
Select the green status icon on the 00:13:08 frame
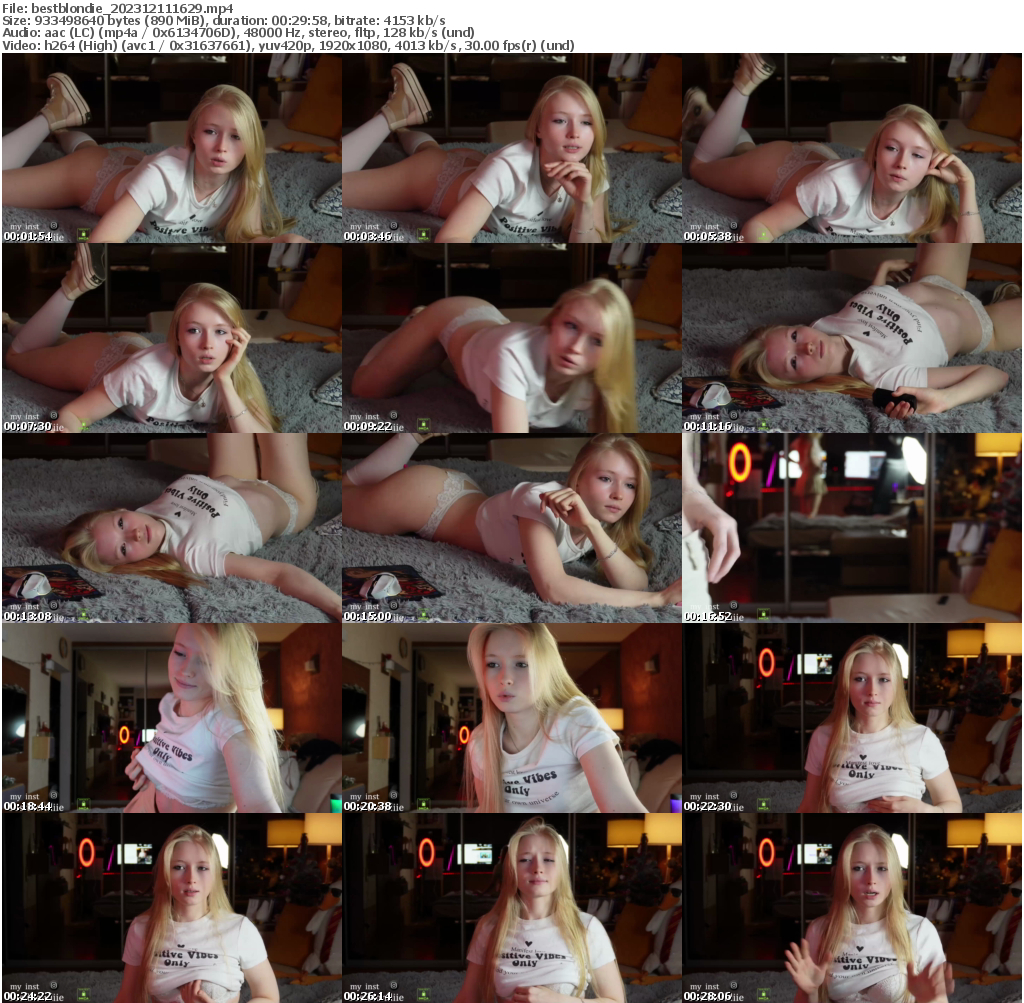click(83, 613)
